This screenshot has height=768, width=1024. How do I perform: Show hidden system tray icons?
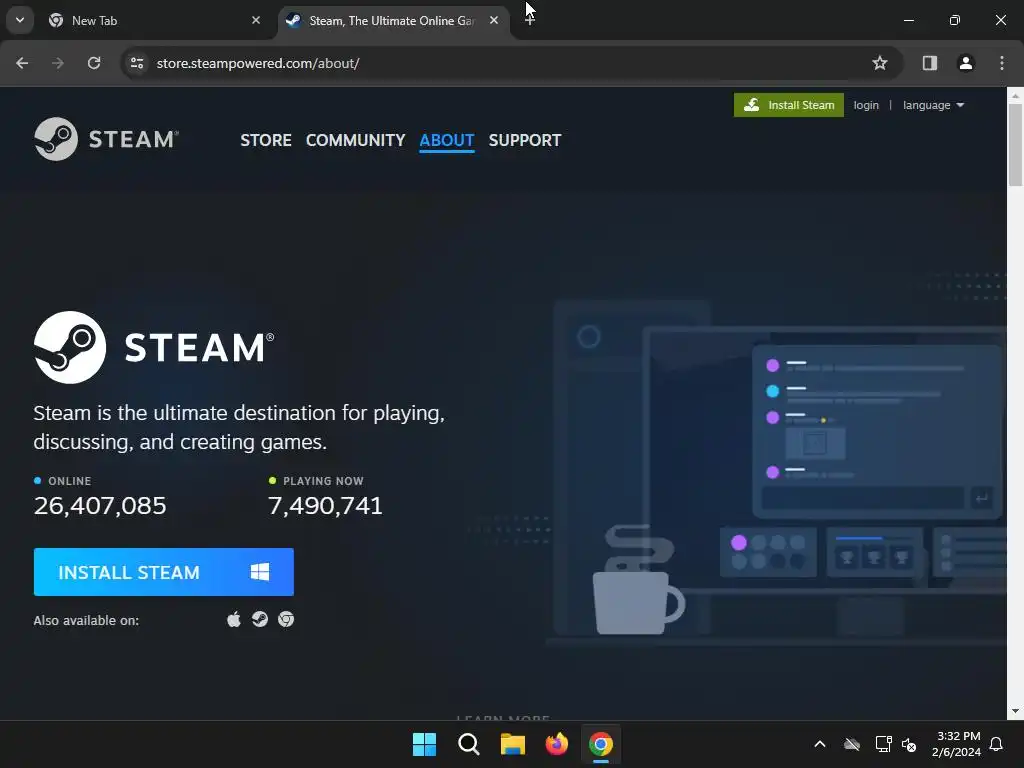click(x=820, y=744)
